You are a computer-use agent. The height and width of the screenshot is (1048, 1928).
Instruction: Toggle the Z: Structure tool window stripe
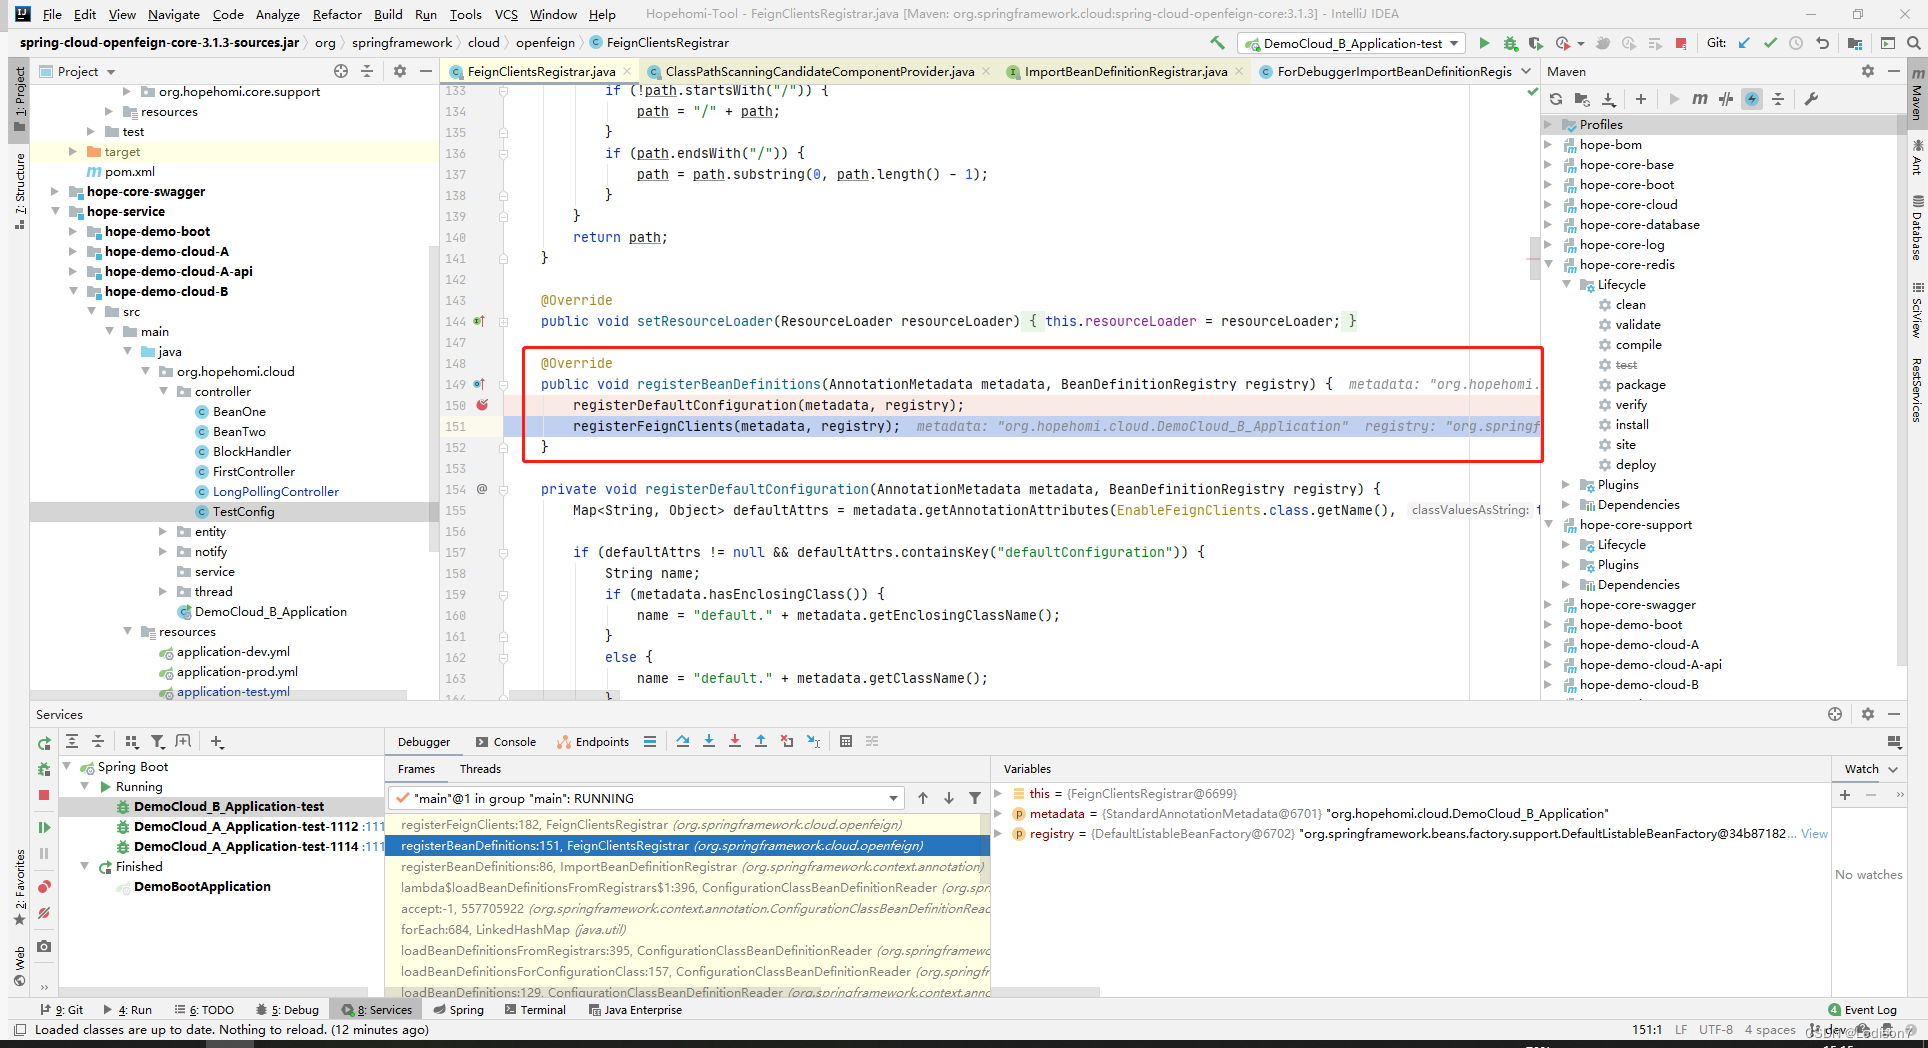click(x=19, y=191)
